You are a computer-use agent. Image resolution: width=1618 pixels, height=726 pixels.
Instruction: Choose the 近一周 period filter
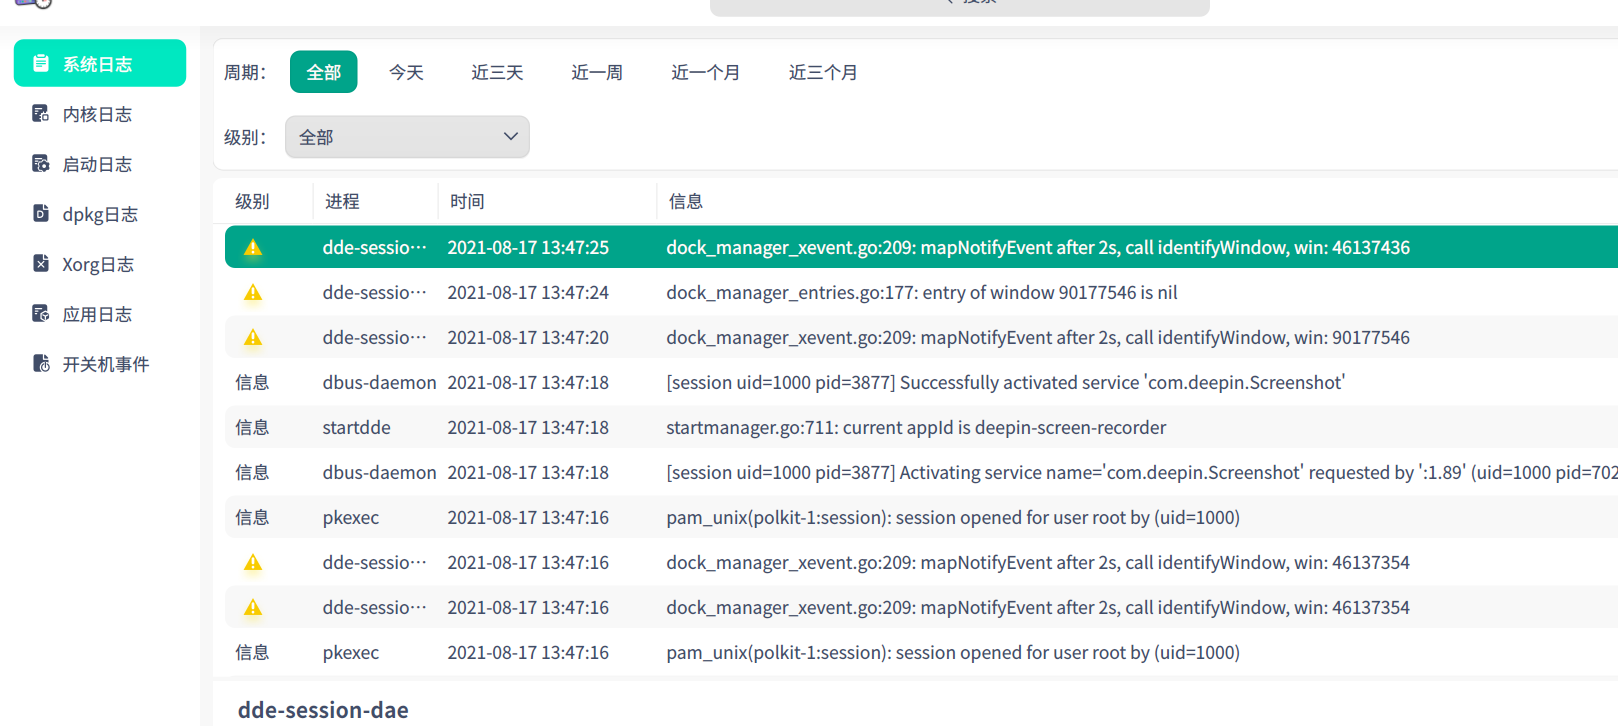[x=597, y=72]
